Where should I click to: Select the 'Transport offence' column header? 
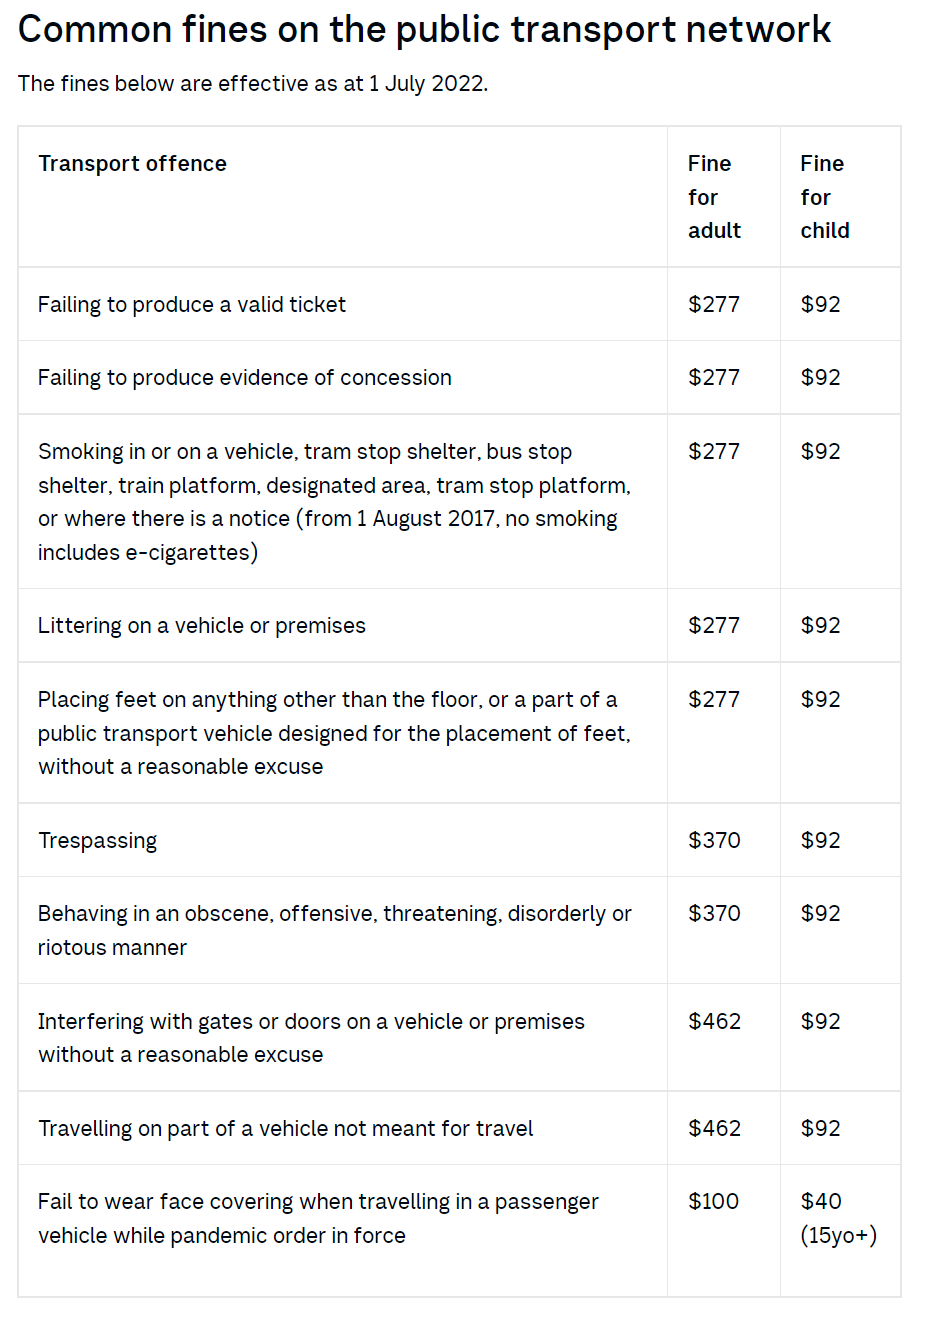coord(132,163)
